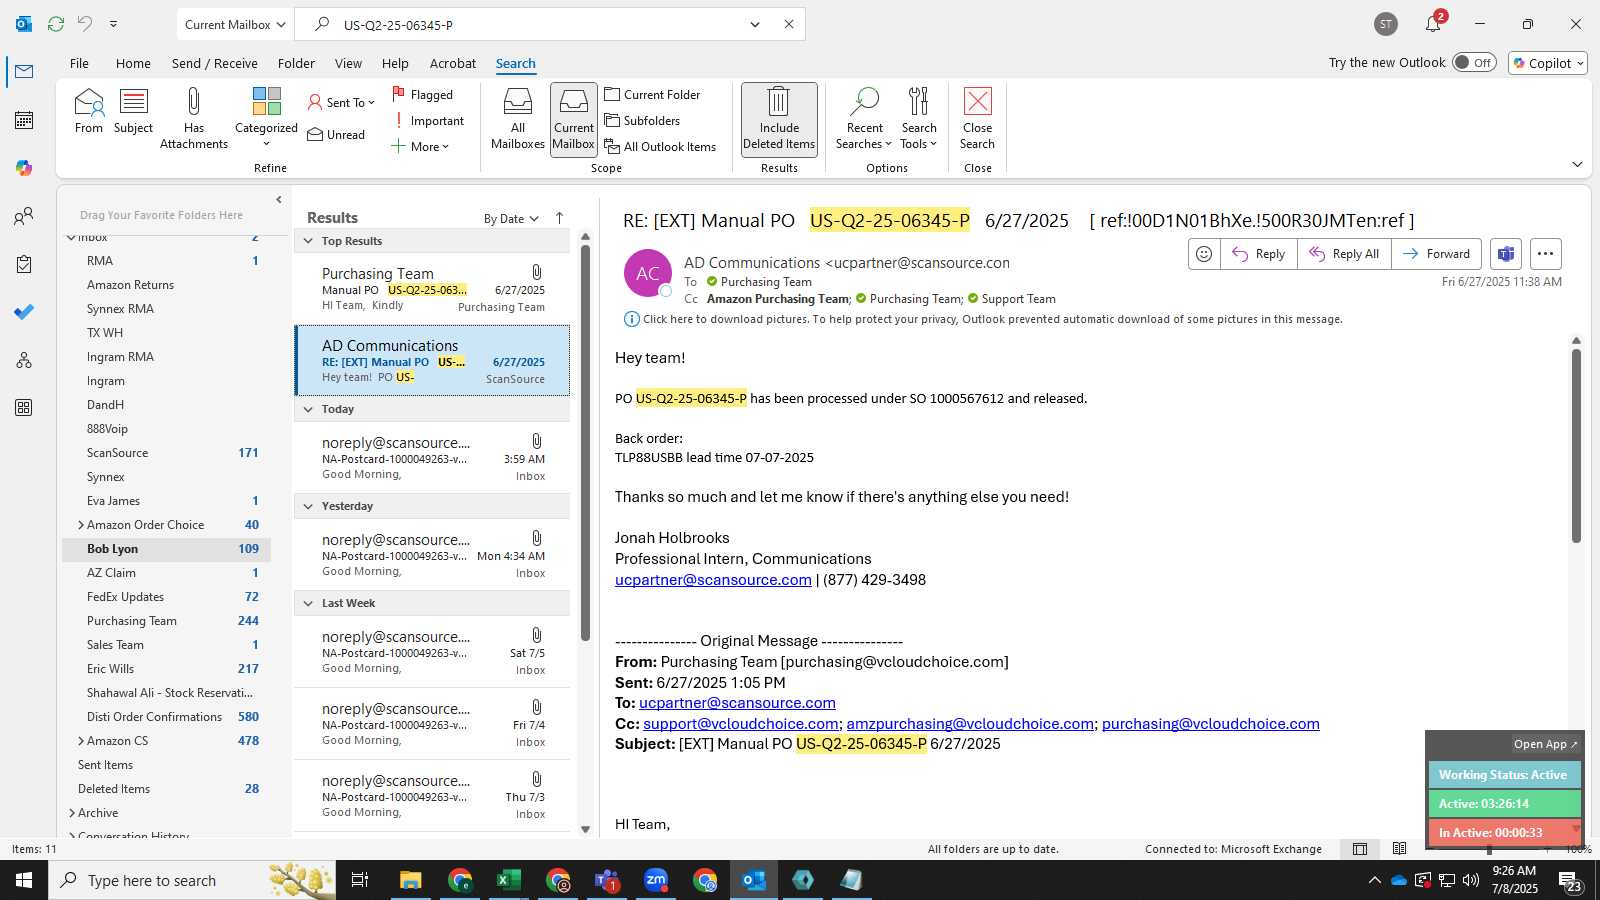Viewport: 1600px width, 900px height.
Task: Switch to the Send / Receive tab
Action: coord(214,63)
